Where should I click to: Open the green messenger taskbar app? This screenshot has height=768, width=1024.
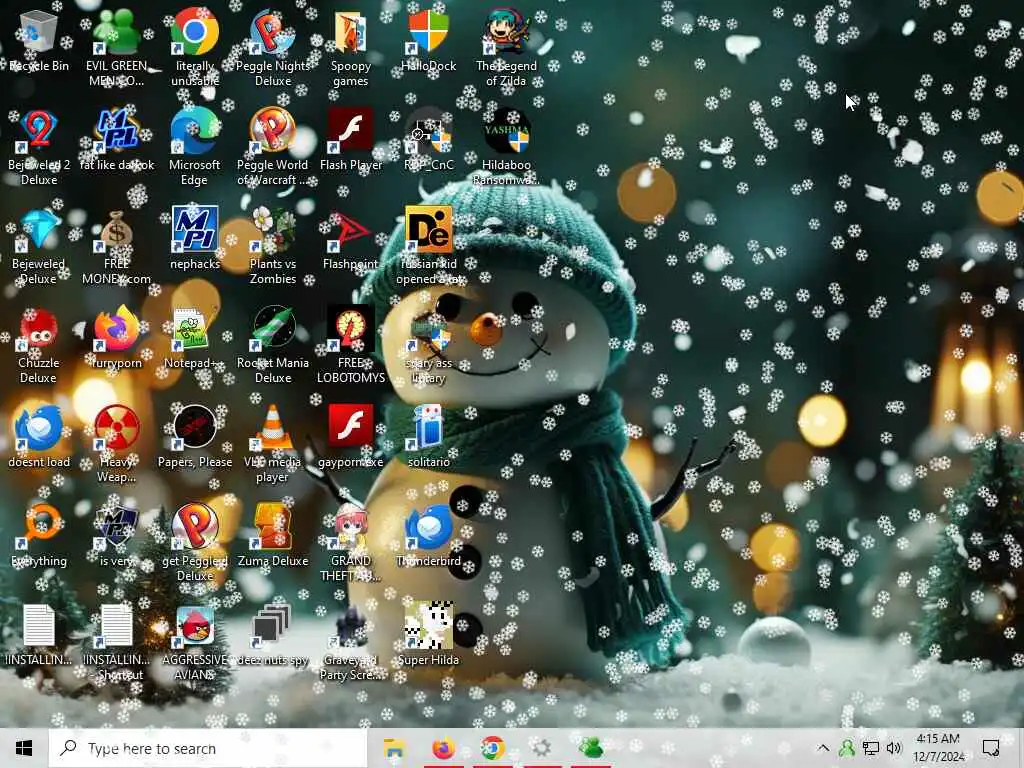(x=591, y=748)
